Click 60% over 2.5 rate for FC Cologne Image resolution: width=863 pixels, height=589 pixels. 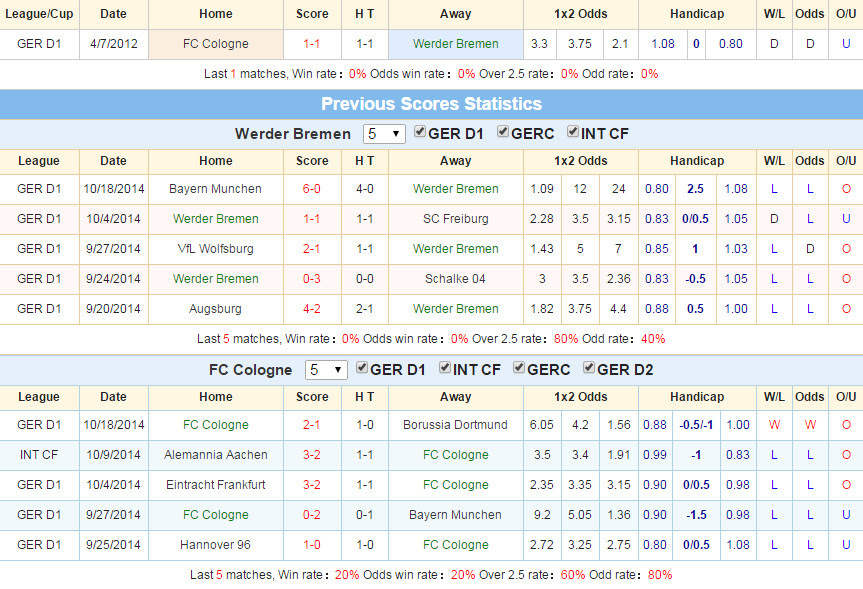coord(573,575)
